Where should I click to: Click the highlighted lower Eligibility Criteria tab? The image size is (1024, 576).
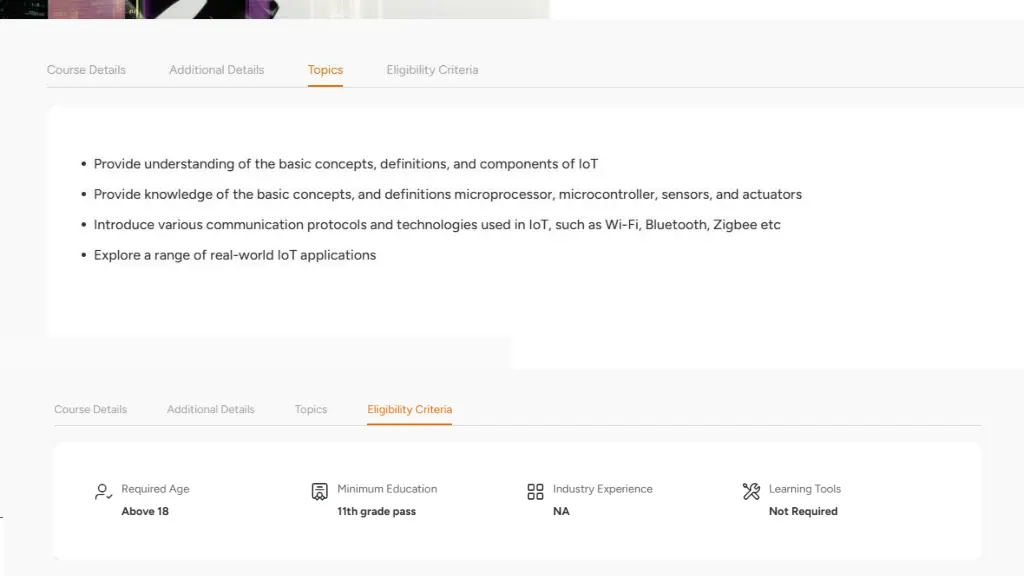(x=409, y=409)
